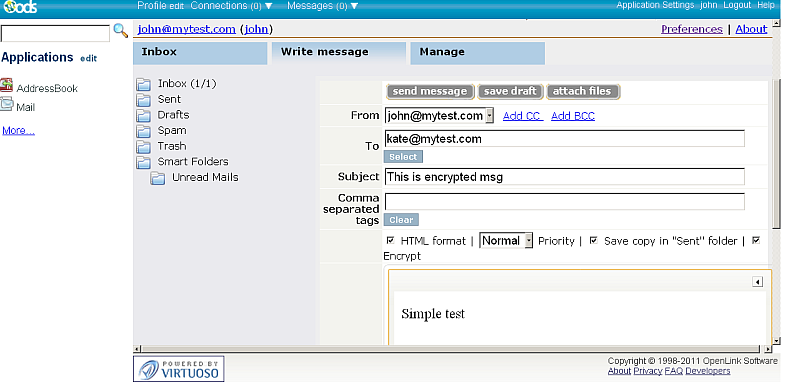Click the Clear tags button
This screenshot has height=392, width=793.
click(x=401, y=220)
